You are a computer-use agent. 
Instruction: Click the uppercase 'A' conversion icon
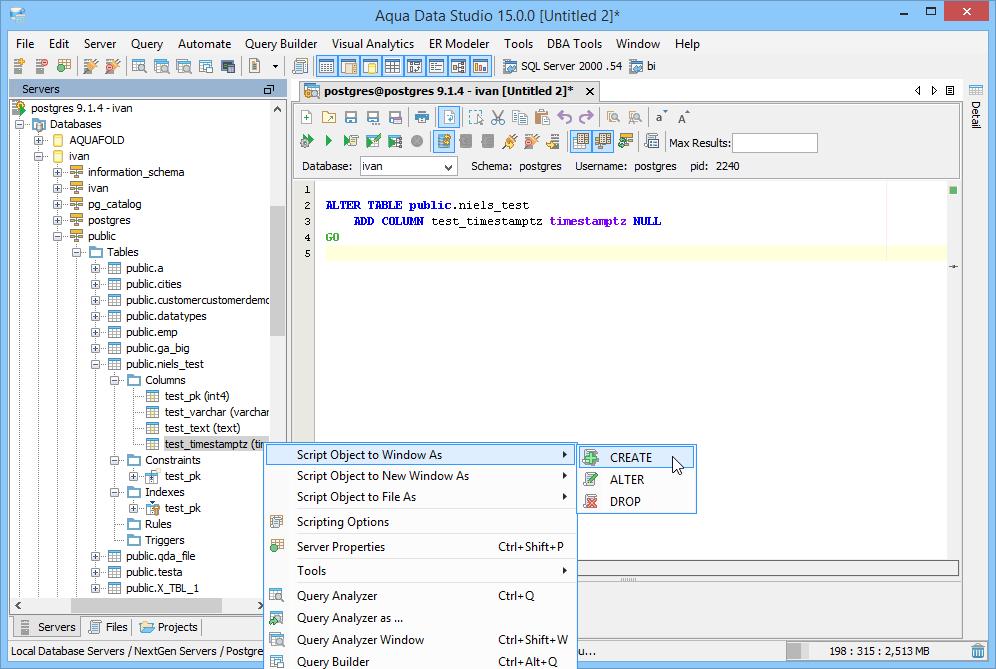[x=683, y=117]
